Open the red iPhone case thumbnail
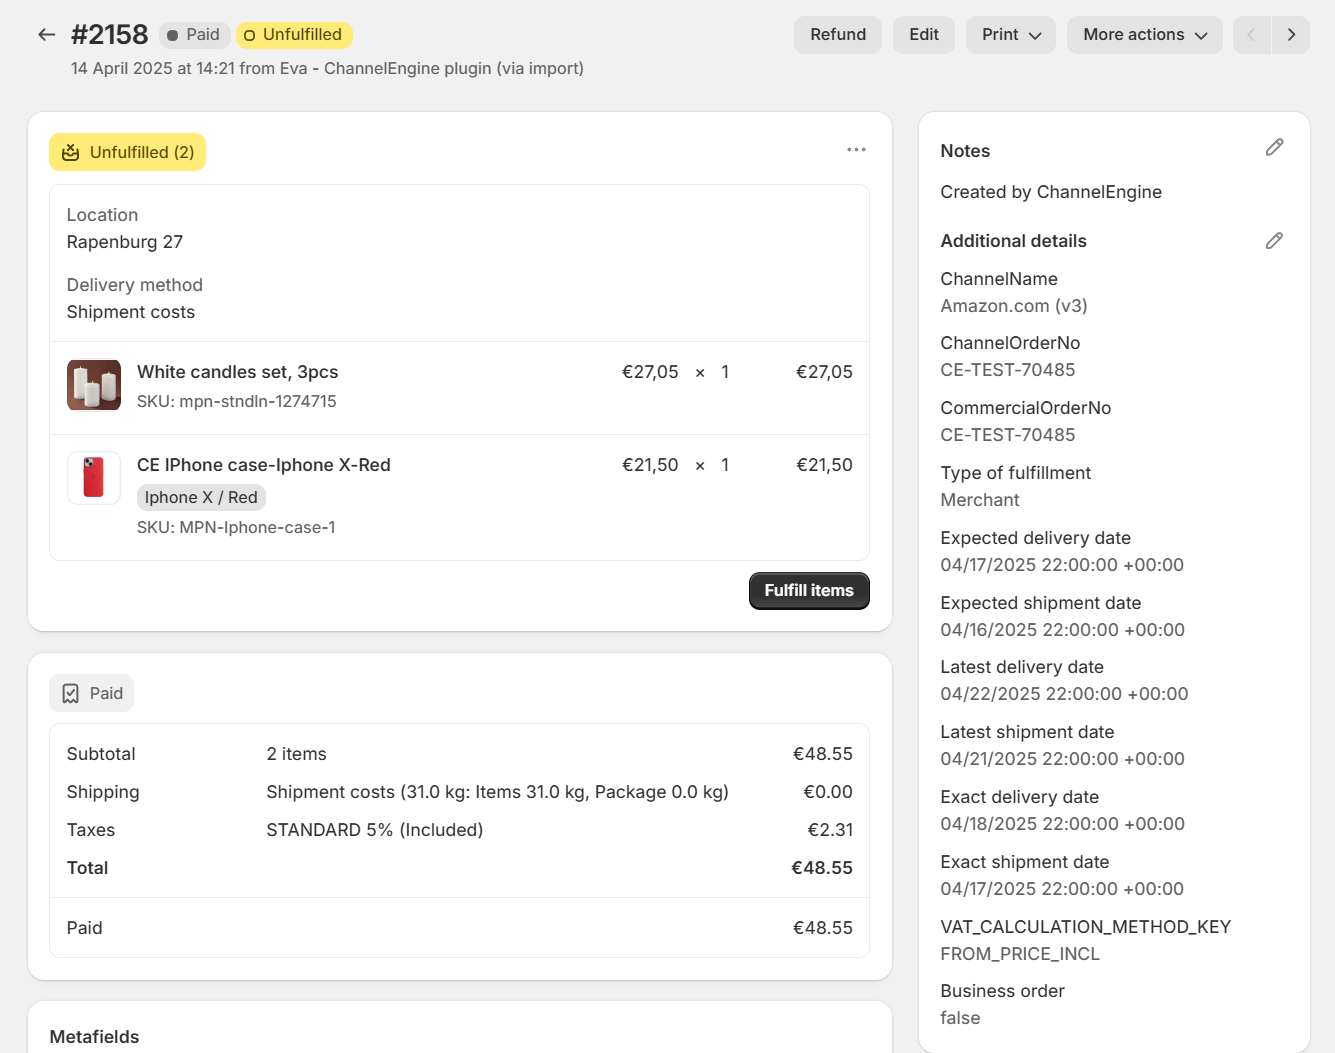Image resolution: width=1335 pixels, height=1053 pixels. pyautogui.click(x=94, y=478)
